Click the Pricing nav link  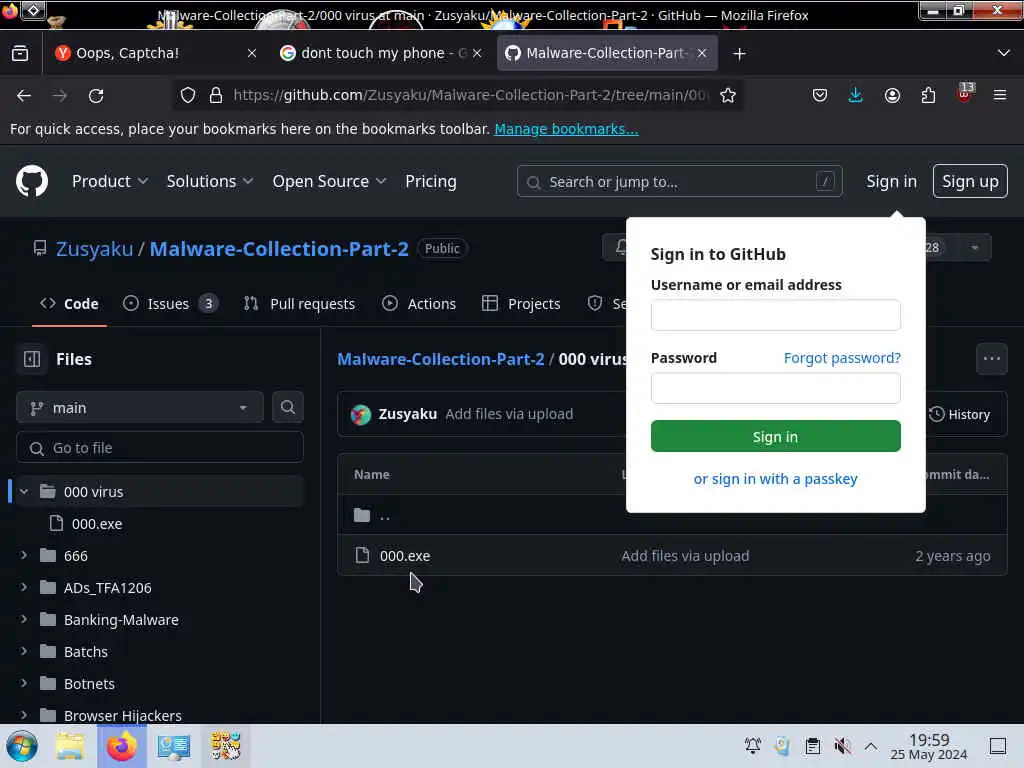[430, 182]
